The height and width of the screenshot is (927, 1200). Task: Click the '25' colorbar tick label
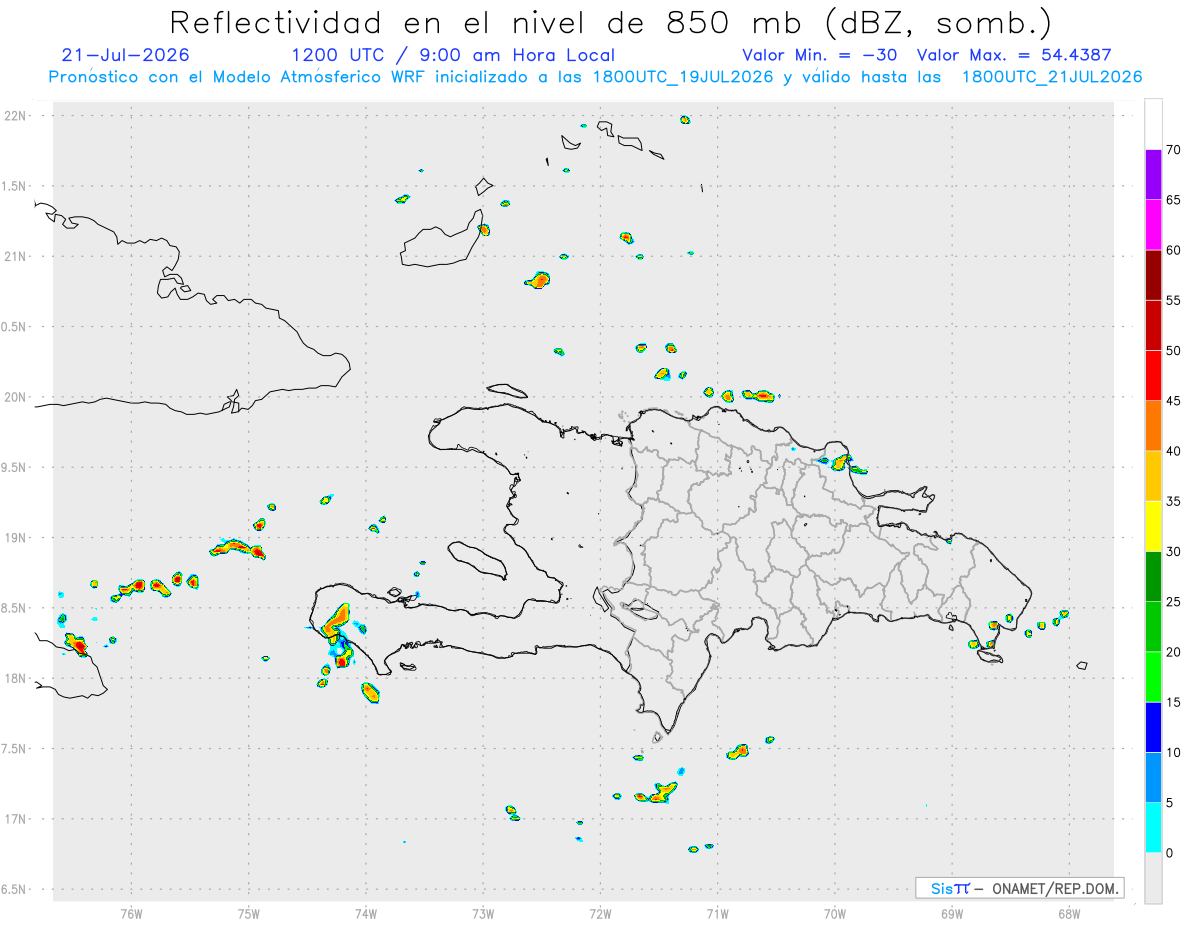point(1173,602)
